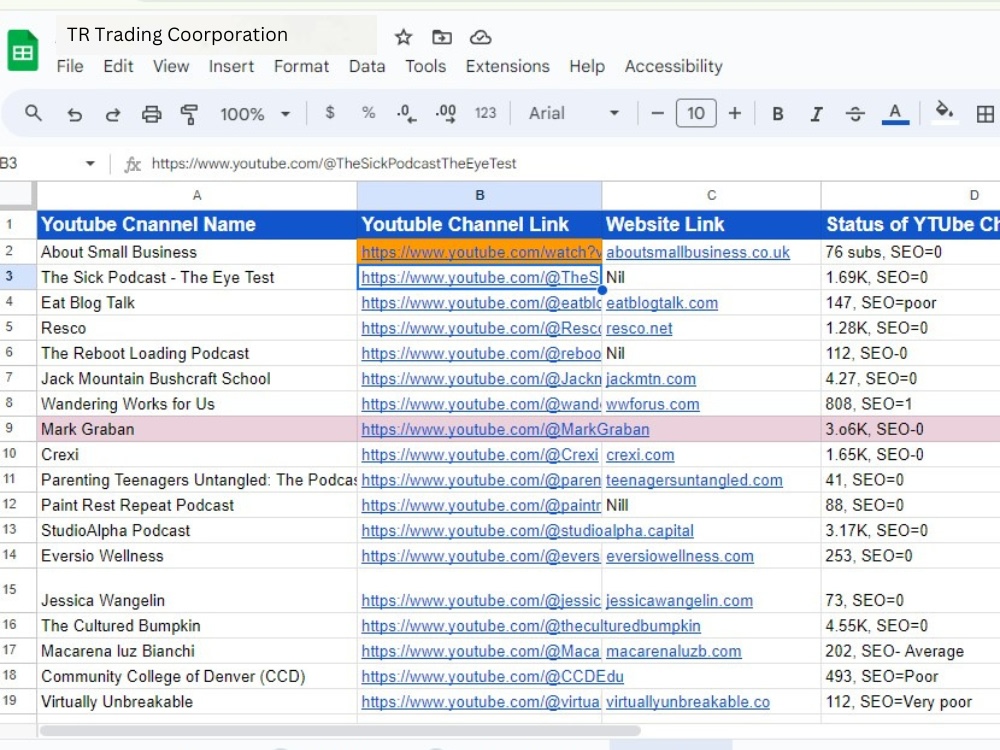Expand the name box dropdown arrow
This screenshot has height=750, width=1000.
90,164
